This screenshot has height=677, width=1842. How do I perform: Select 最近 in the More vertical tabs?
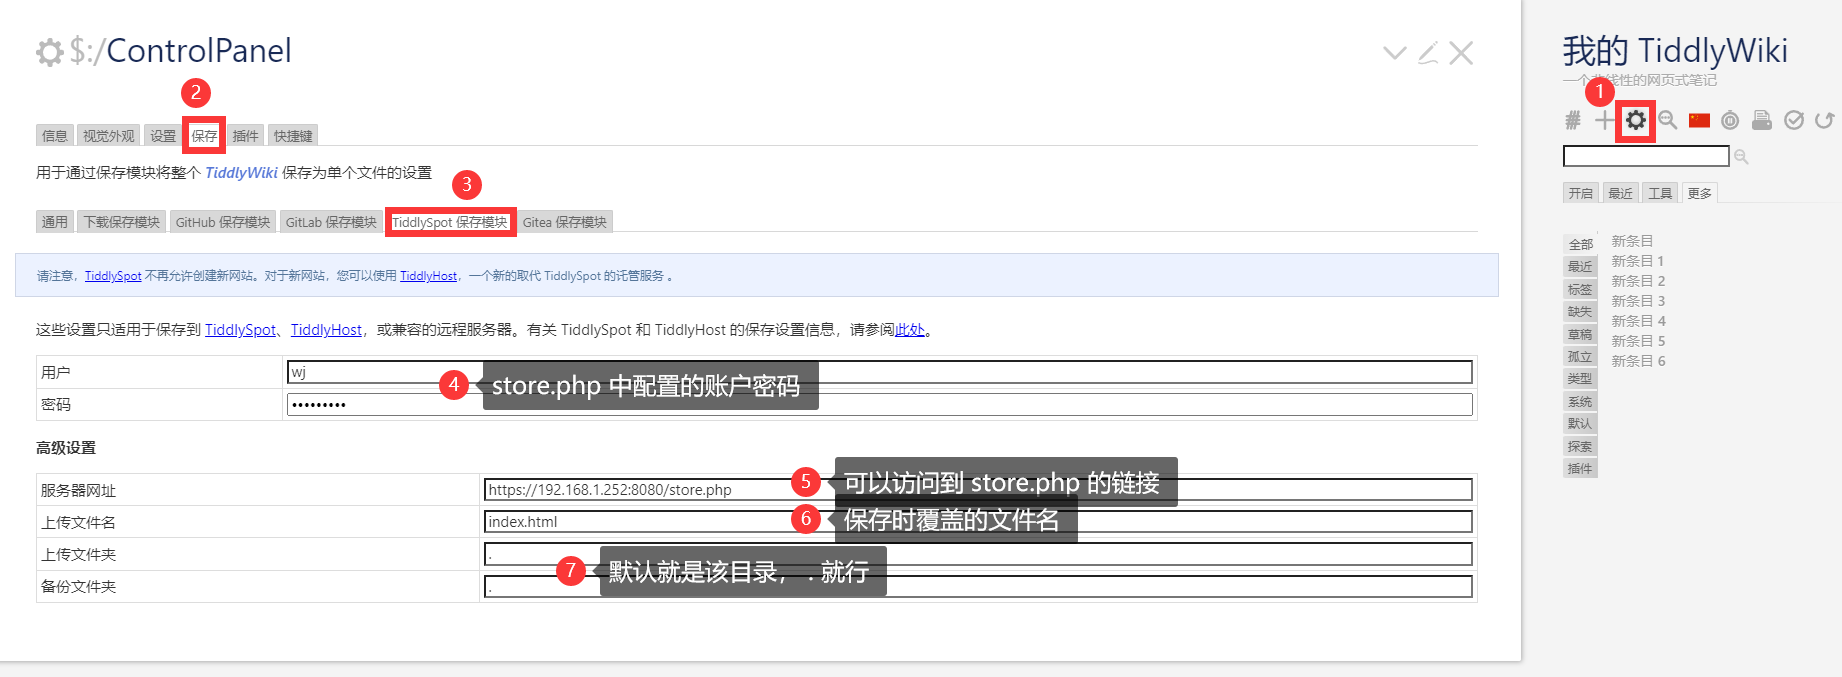coord(1580,266)
